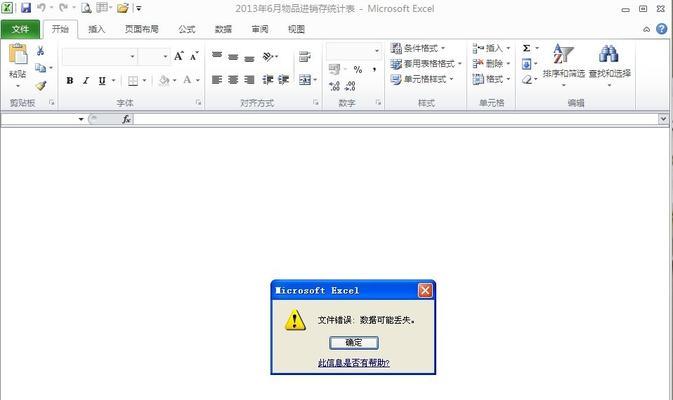Open the font size combo box

click(154, 57)
